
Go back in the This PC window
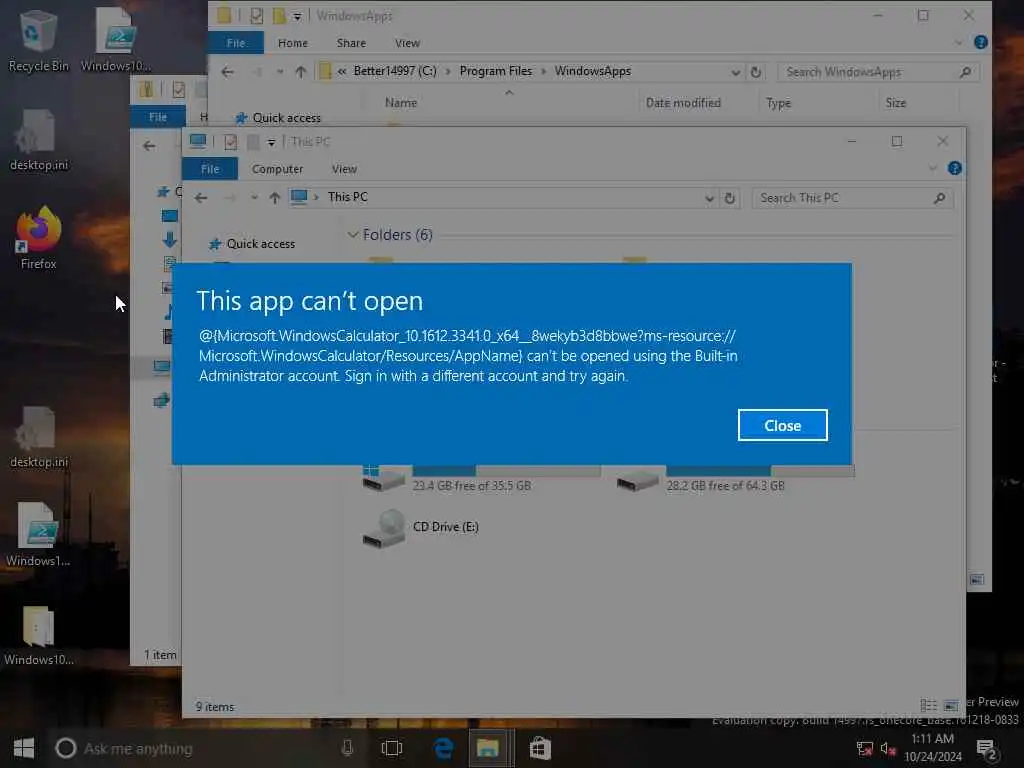pyautogui.click(x=201, y=198)
